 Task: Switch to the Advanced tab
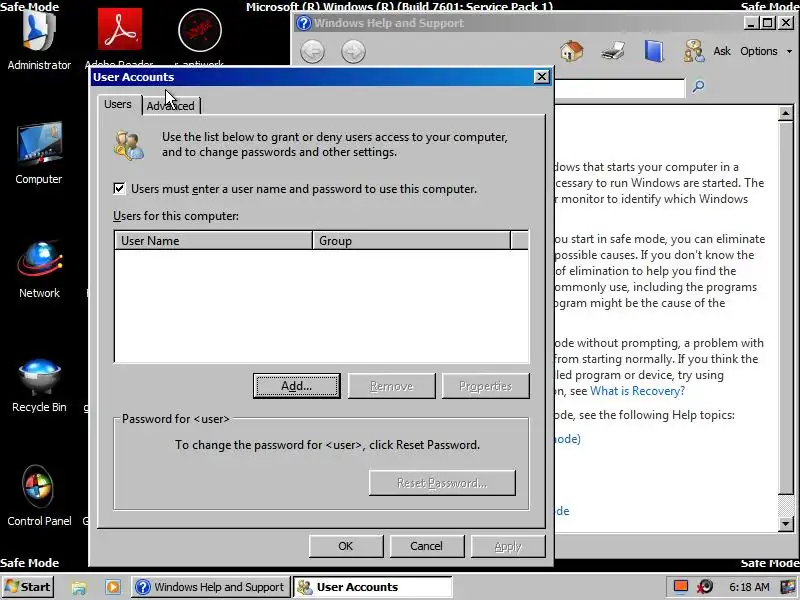point(170,106)
